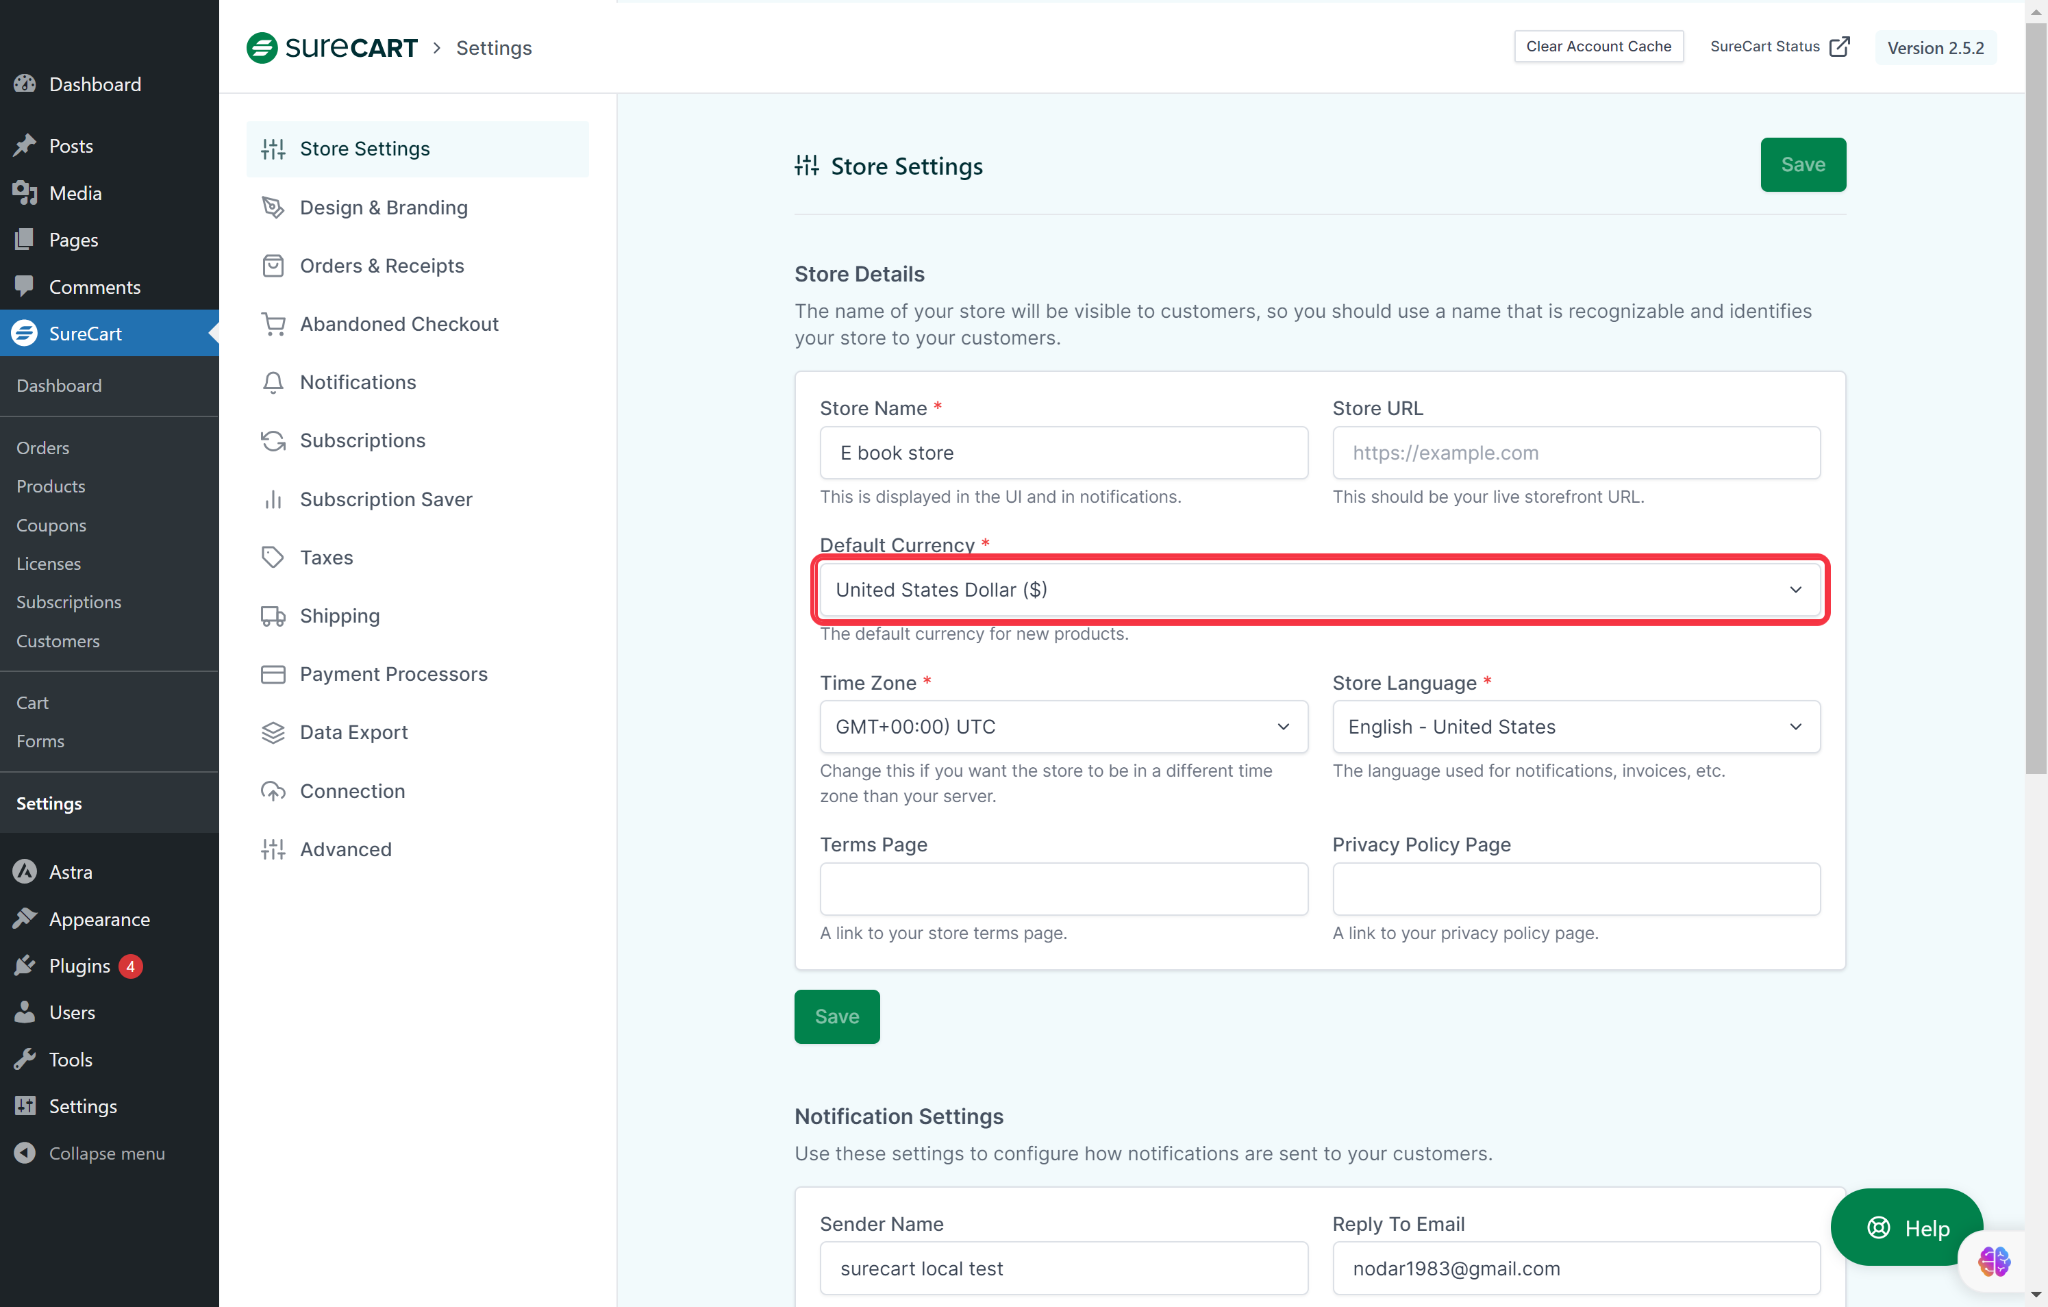Click into the Store URL field
The width and height of the screenshot is (2048, 1307).
[x=1575, y=453]
